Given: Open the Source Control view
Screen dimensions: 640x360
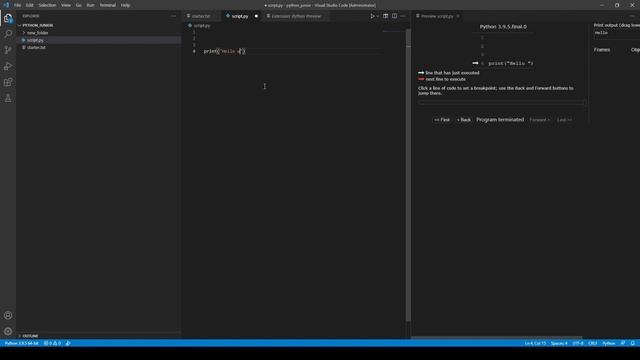Looking at the screenshot, I should (8, 50).
